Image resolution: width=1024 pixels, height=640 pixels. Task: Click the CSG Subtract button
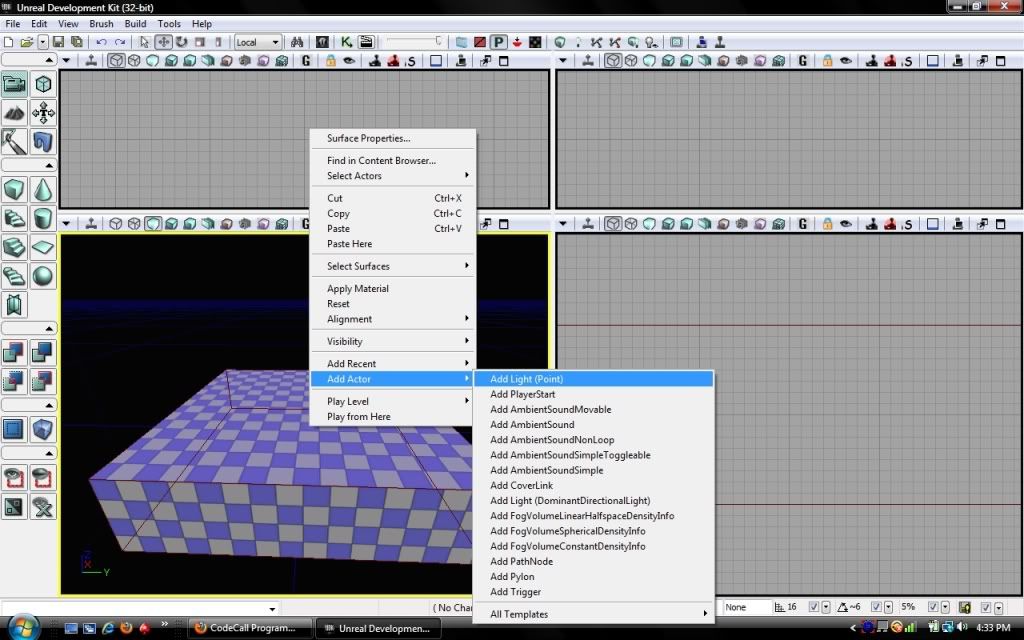[x=43, y=353]
